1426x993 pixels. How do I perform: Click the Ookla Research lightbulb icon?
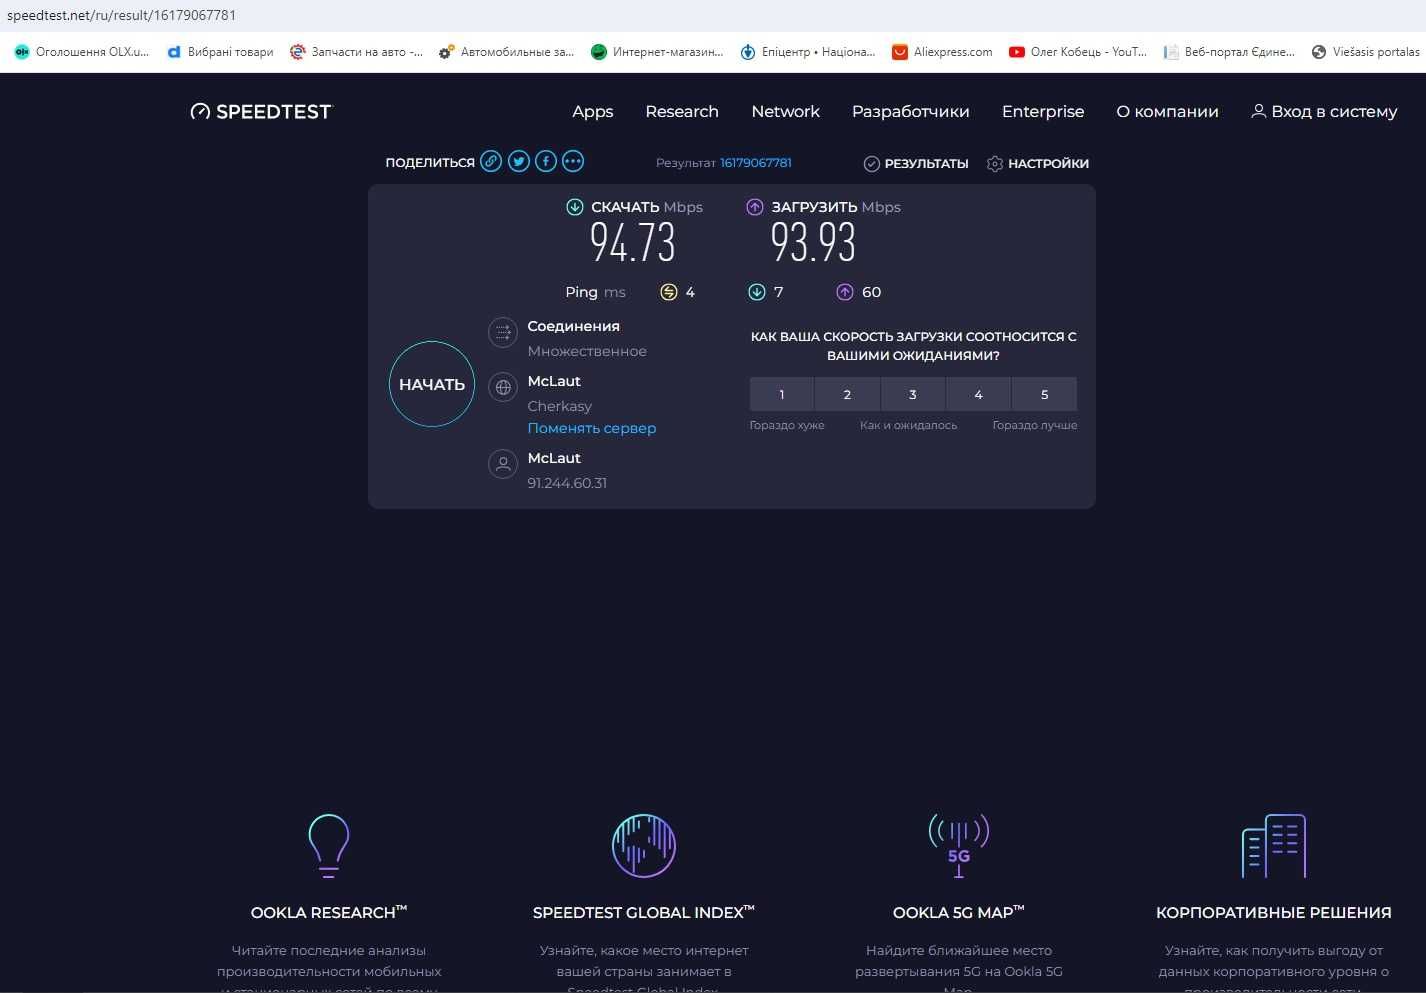[x=329, y=846]
